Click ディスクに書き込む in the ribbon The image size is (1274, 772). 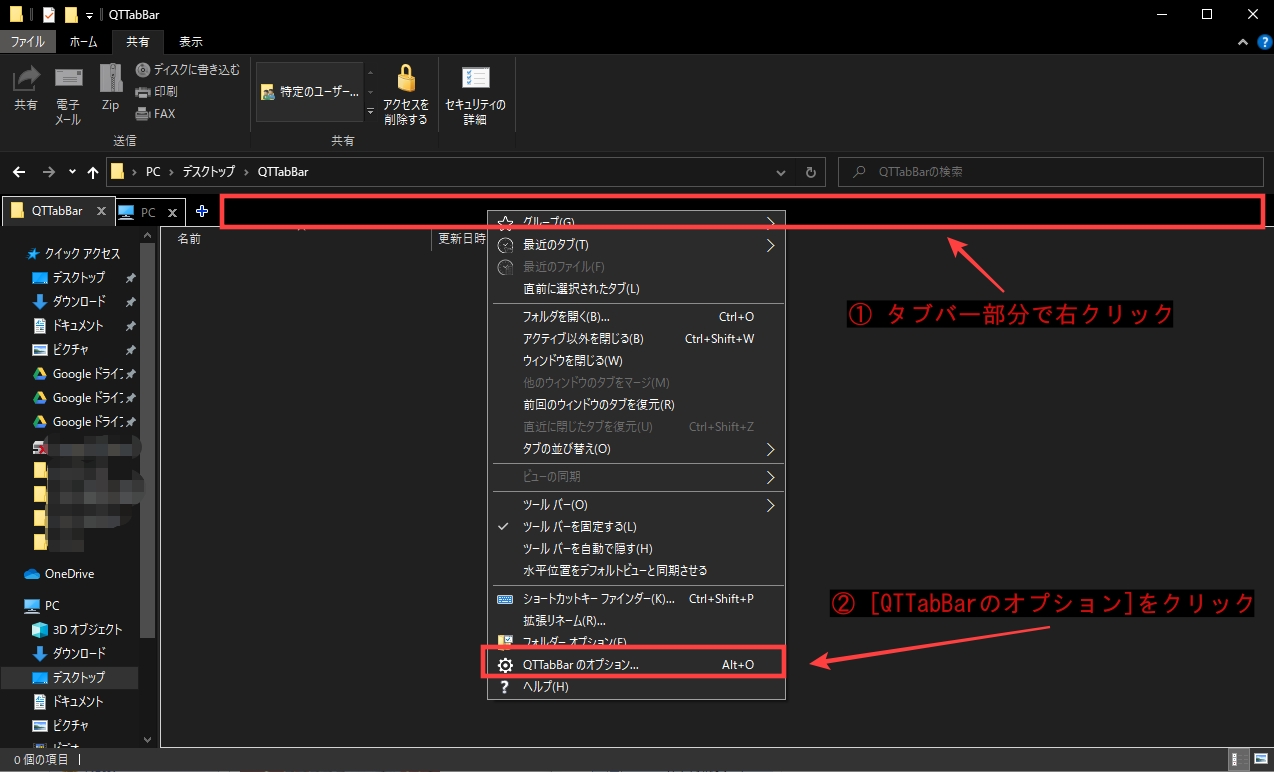click(188, 70)
